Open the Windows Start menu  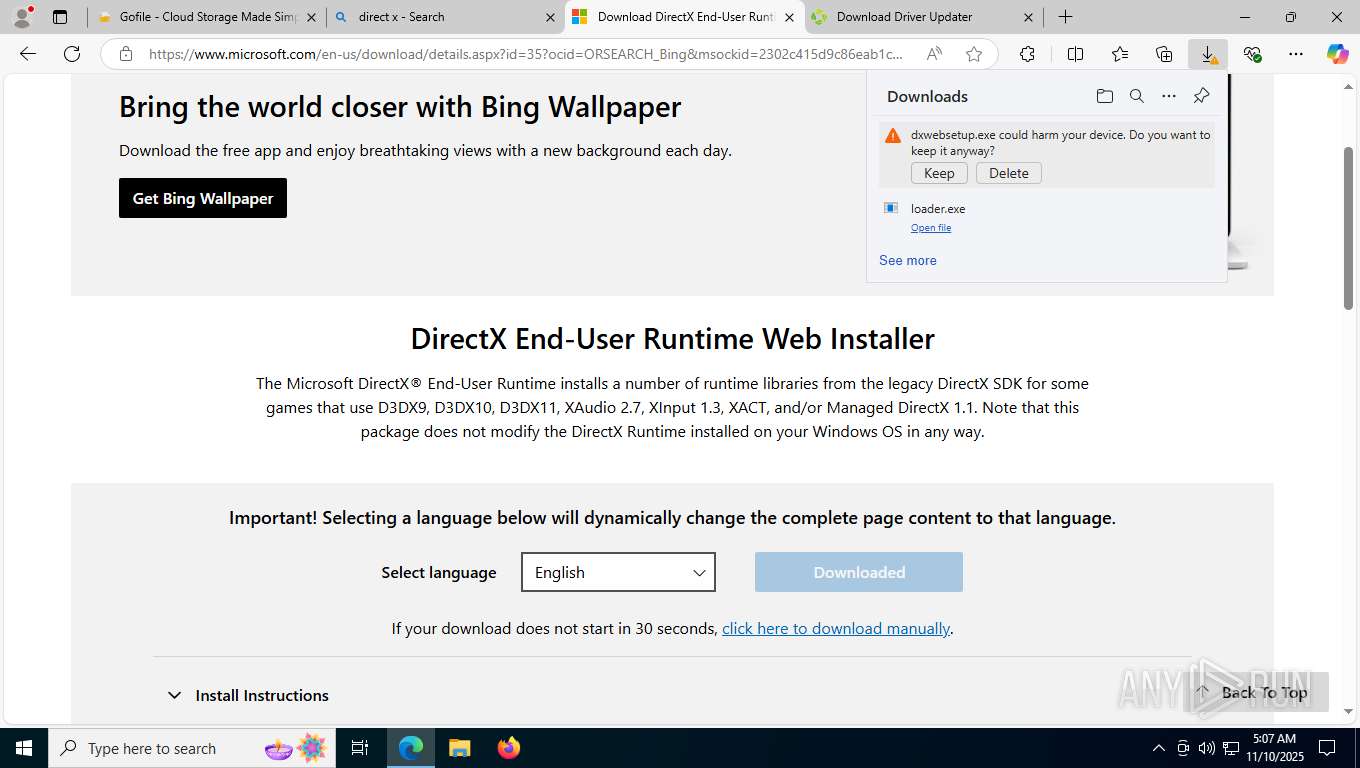tap(23, 748)
